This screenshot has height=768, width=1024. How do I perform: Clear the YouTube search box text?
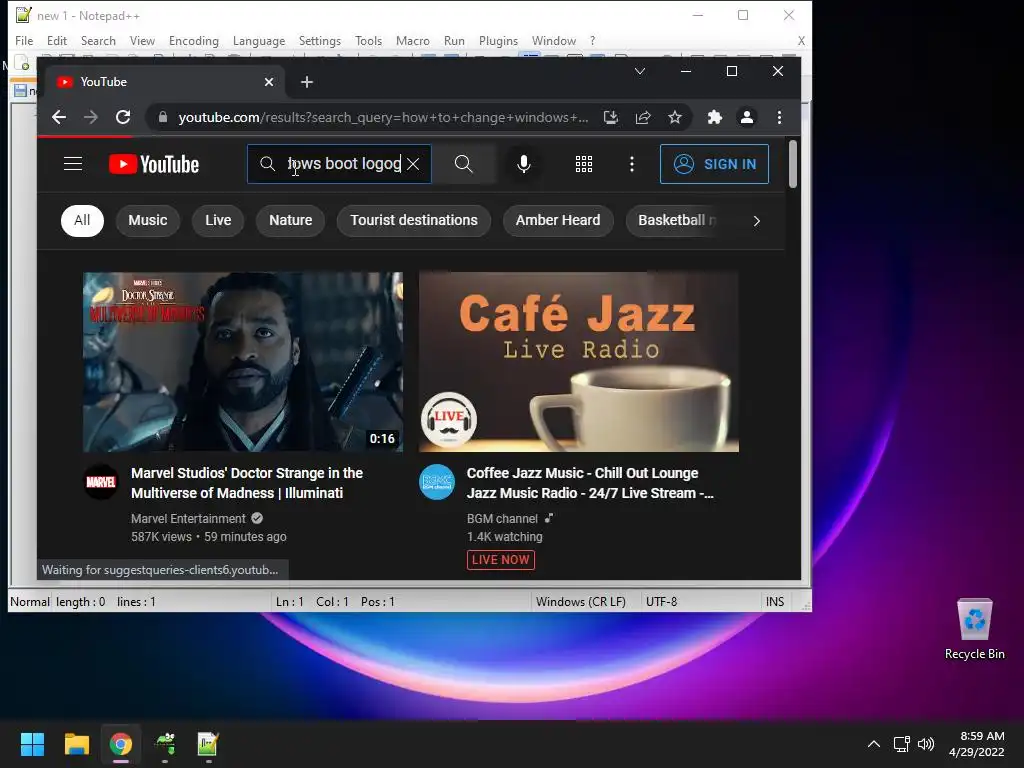[x=413, y=164]
